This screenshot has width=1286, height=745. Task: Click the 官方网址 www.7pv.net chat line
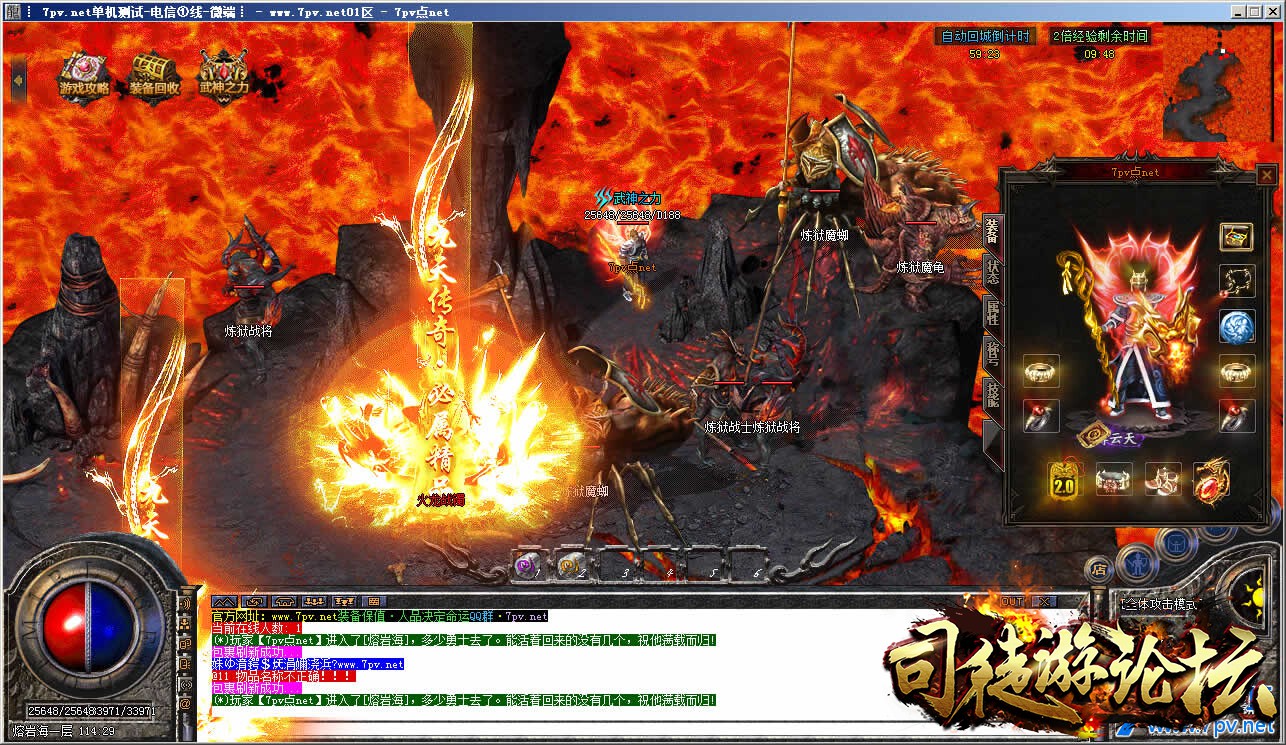[380, 616]
